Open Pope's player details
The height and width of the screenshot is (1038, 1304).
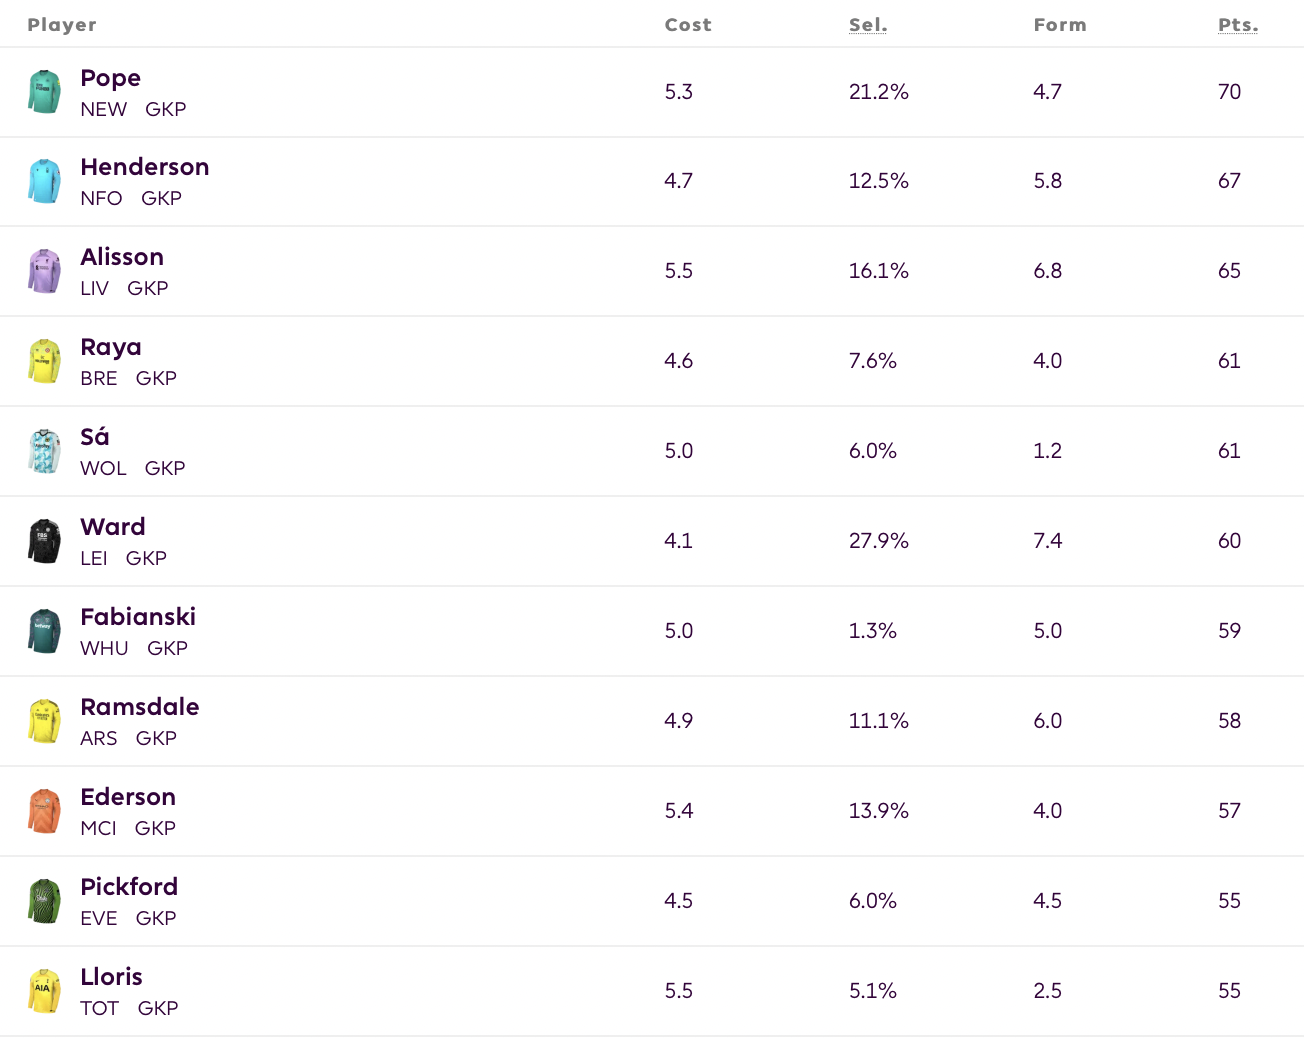[x=110, y=78]
